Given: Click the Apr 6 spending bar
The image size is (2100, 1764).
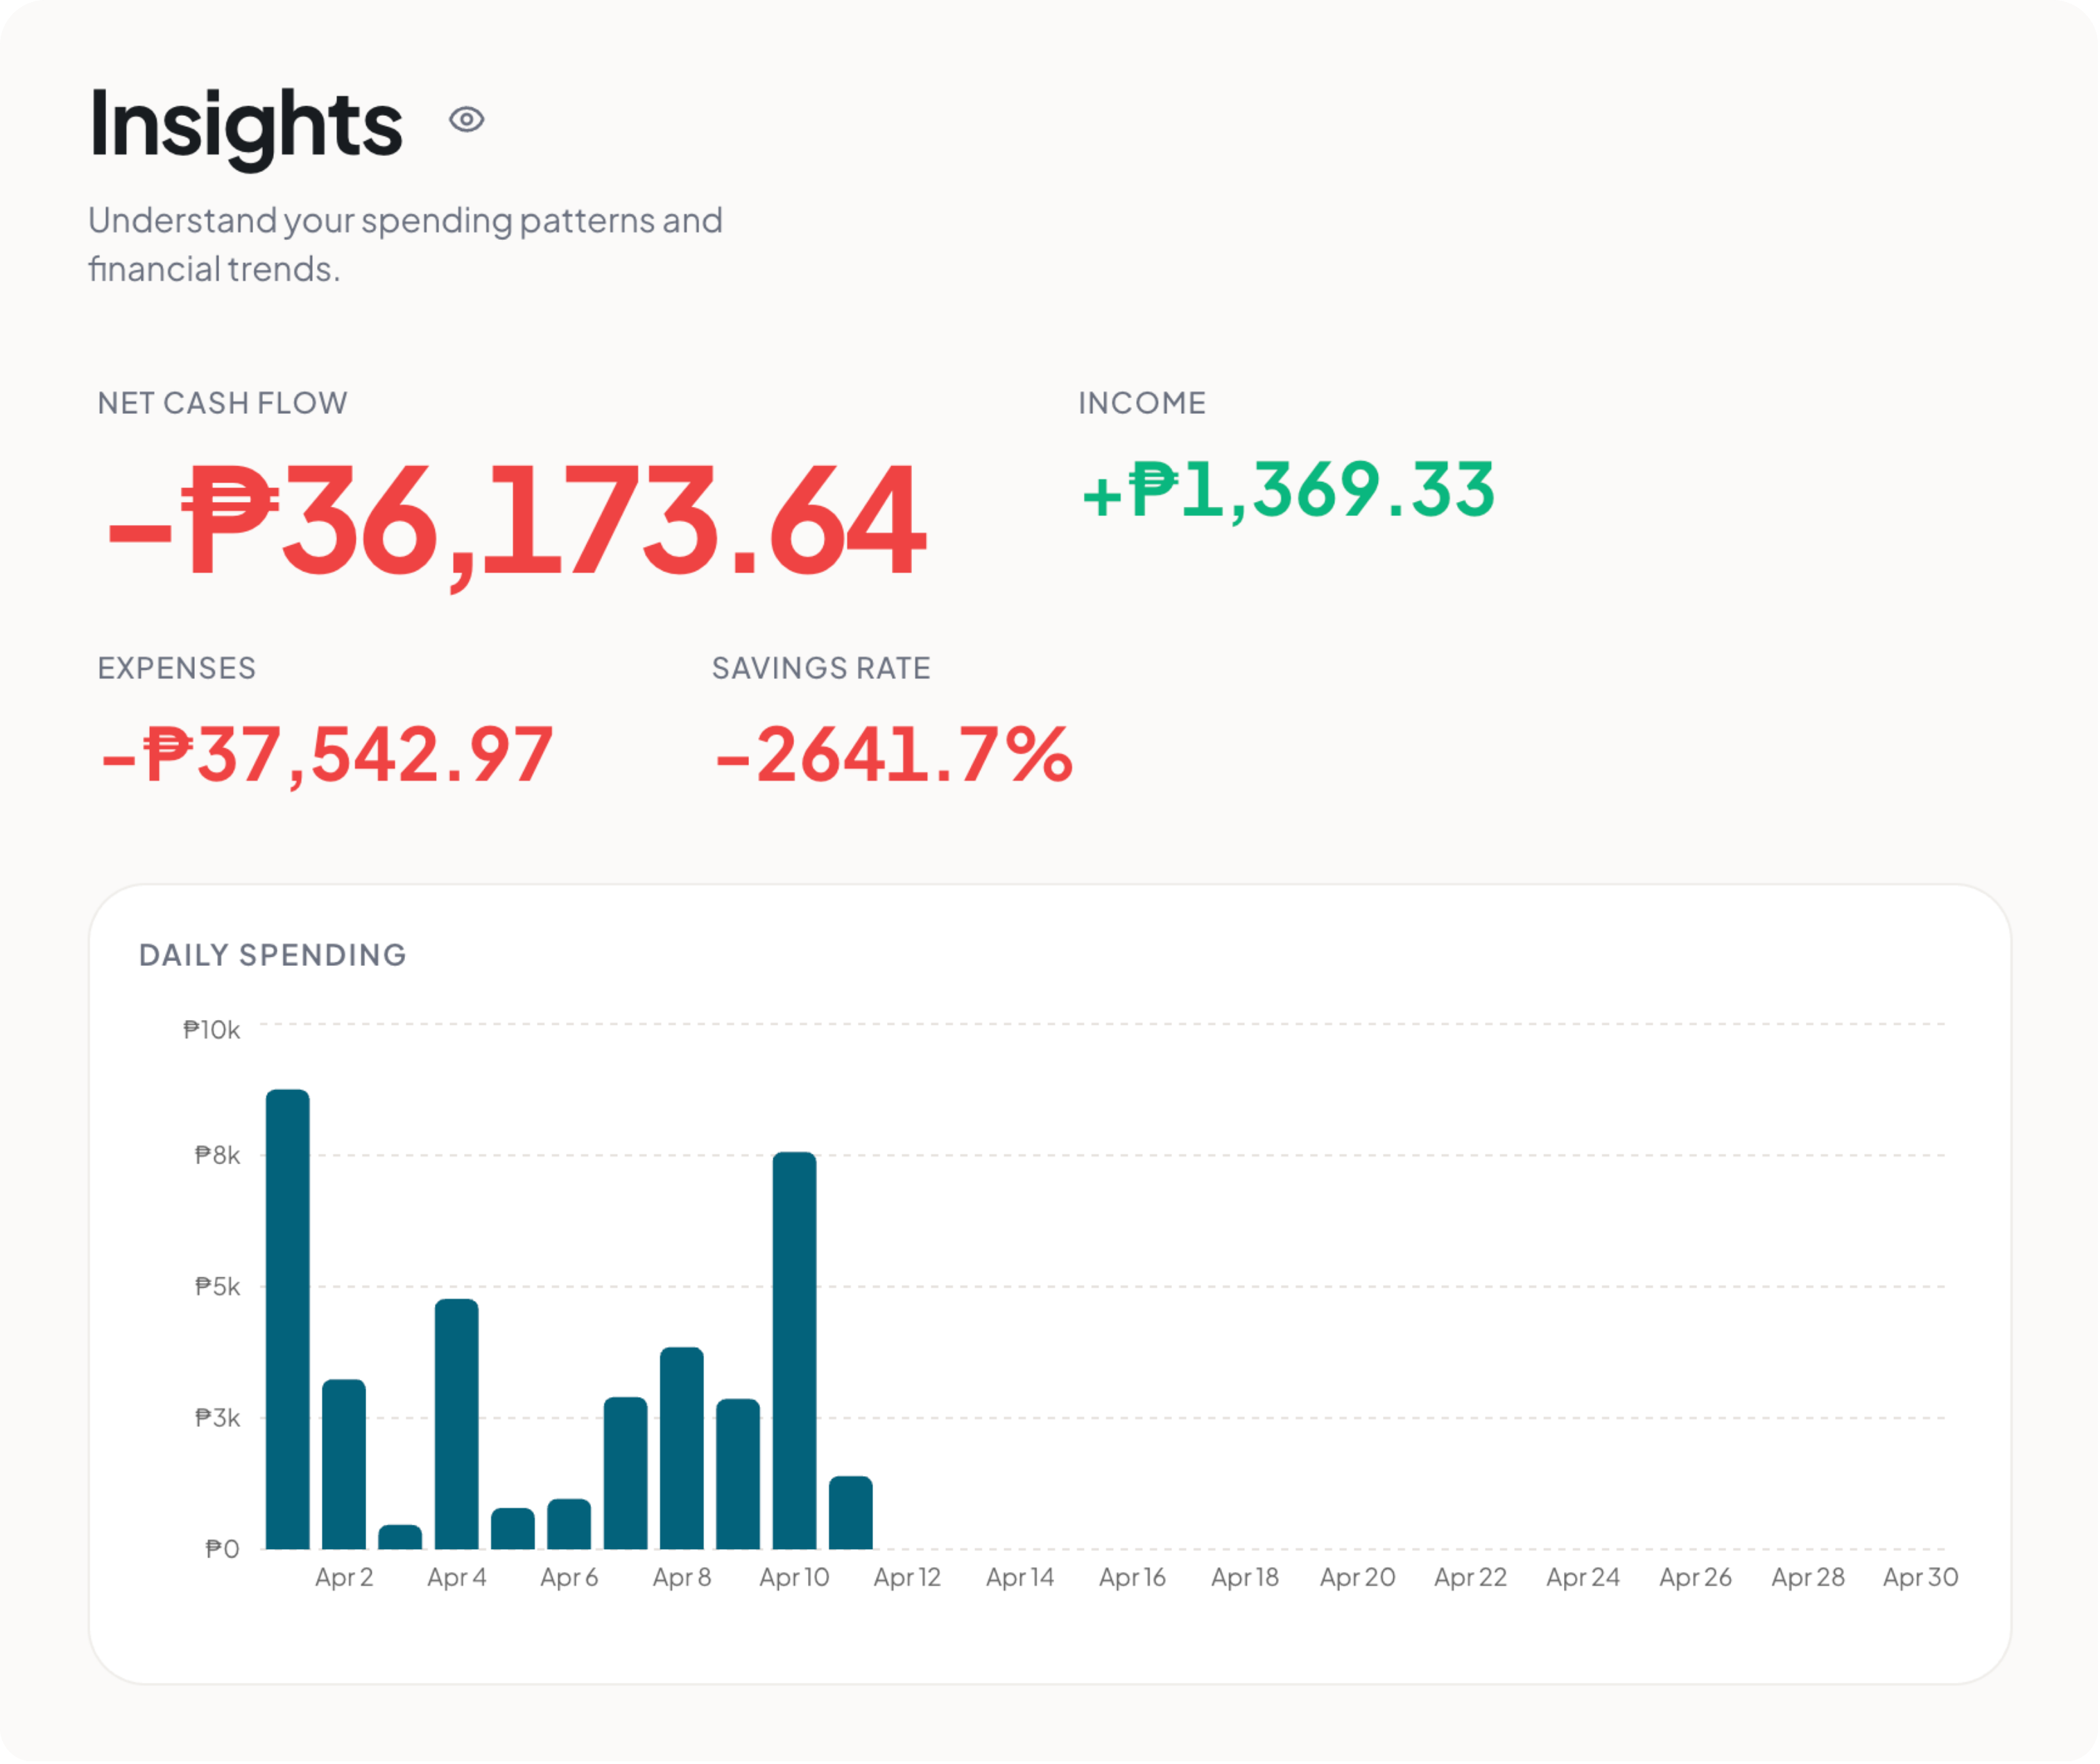Looking at the screenshot, I should 569,1524.
